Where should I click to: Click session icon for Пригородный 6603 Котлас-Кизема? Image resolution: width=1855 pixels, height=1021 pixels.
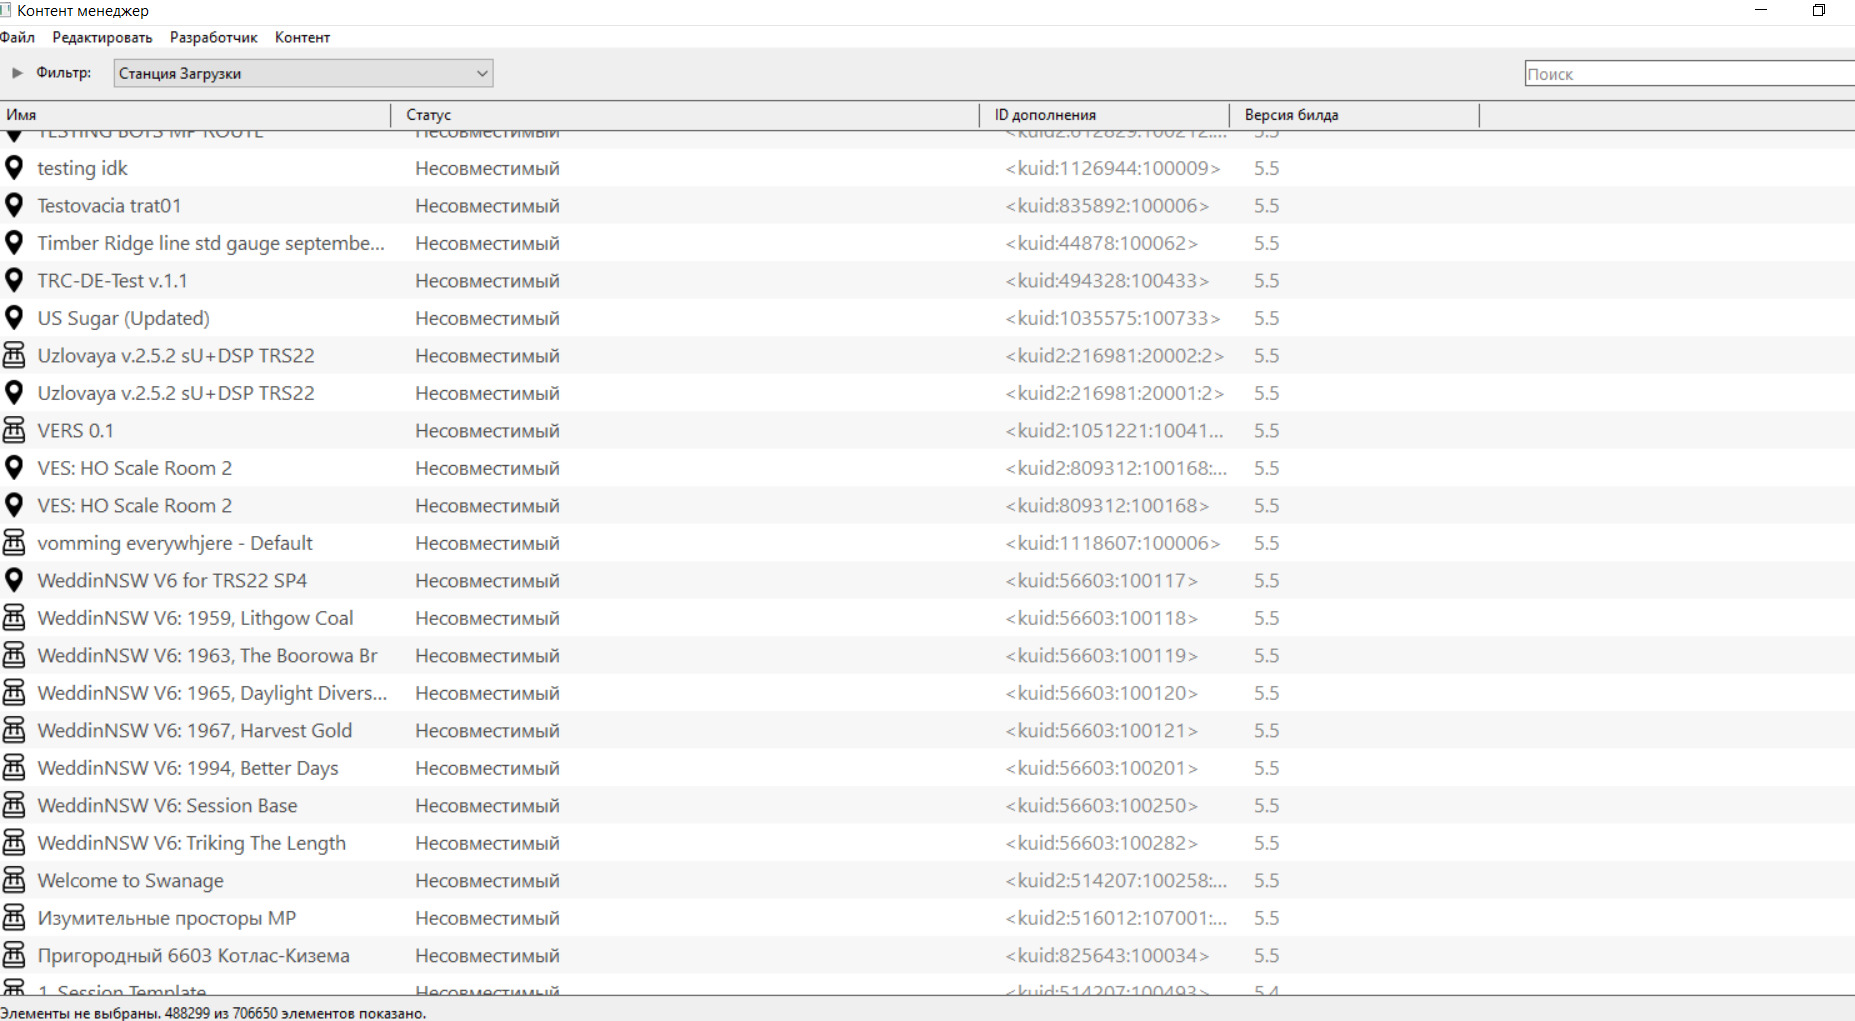click(x=14, y=956)
